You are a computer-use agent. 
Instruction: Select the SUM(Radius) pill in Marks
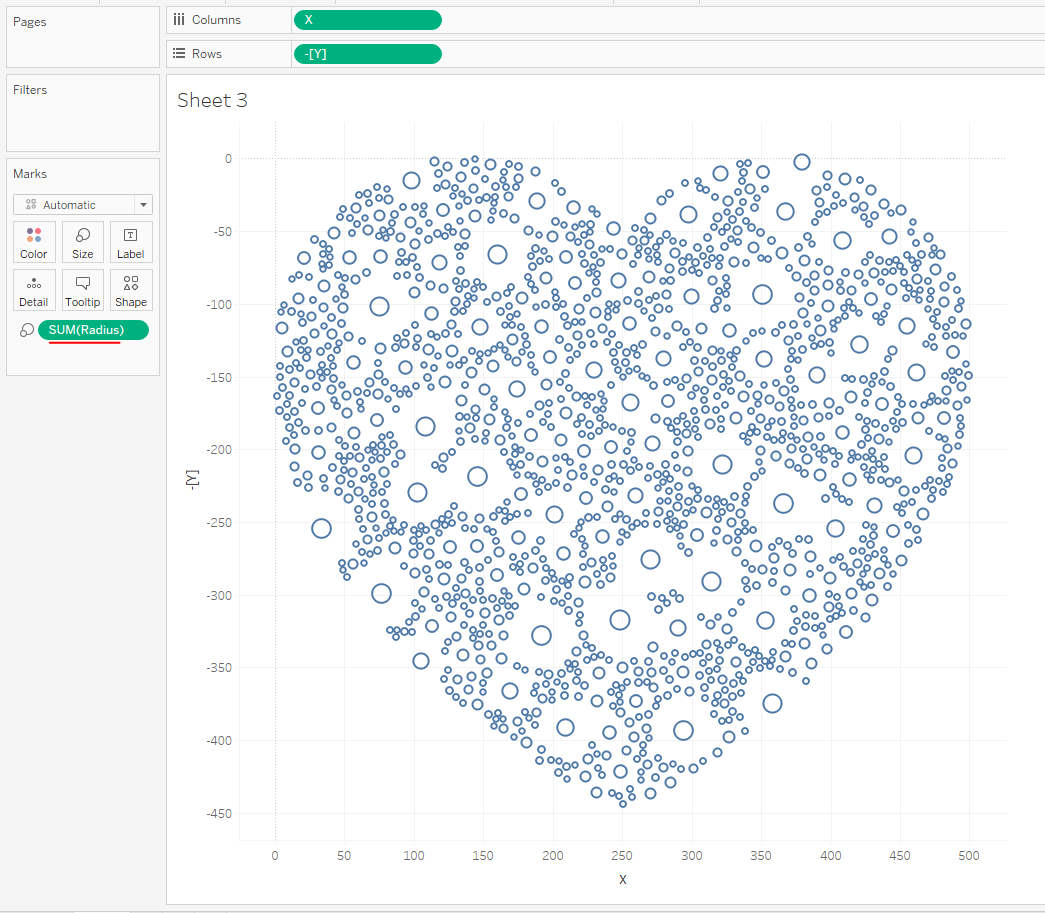93,330
